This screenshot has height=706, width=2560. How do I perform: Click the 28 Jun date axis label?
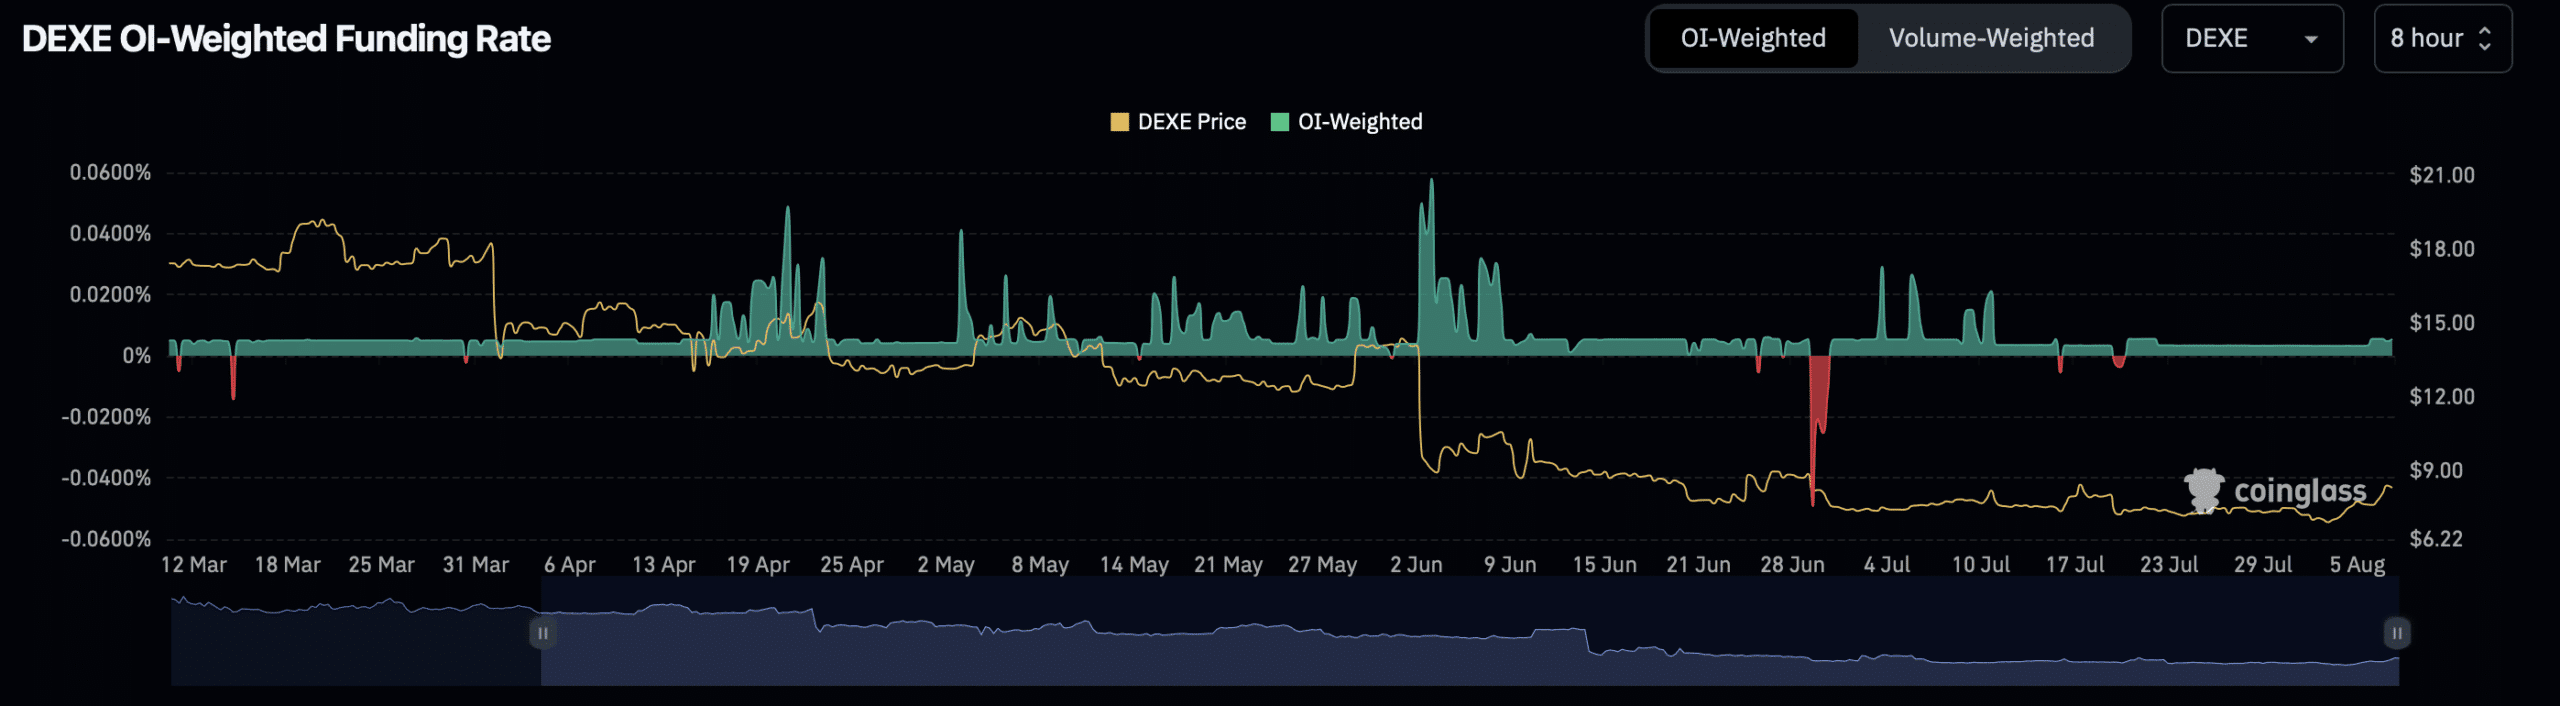click(x=1792, y=565)
